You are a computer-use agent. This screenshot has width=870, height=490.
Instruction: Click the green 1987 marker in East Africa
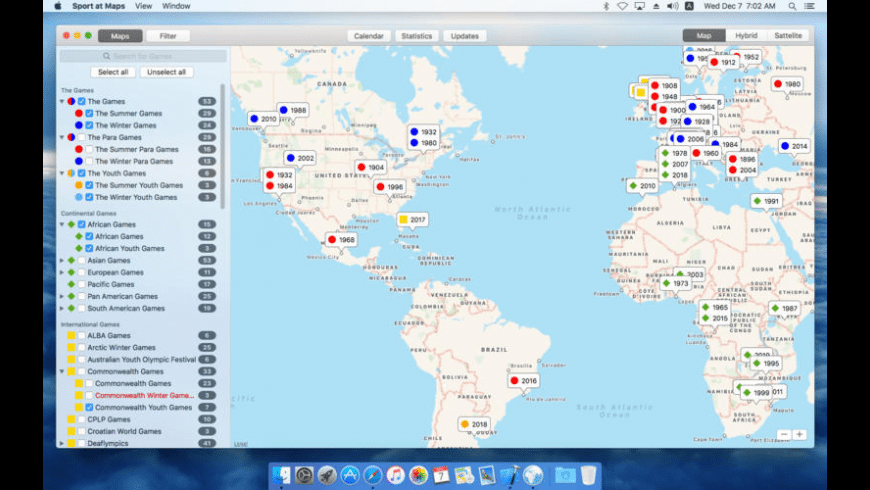pos(784,308)
